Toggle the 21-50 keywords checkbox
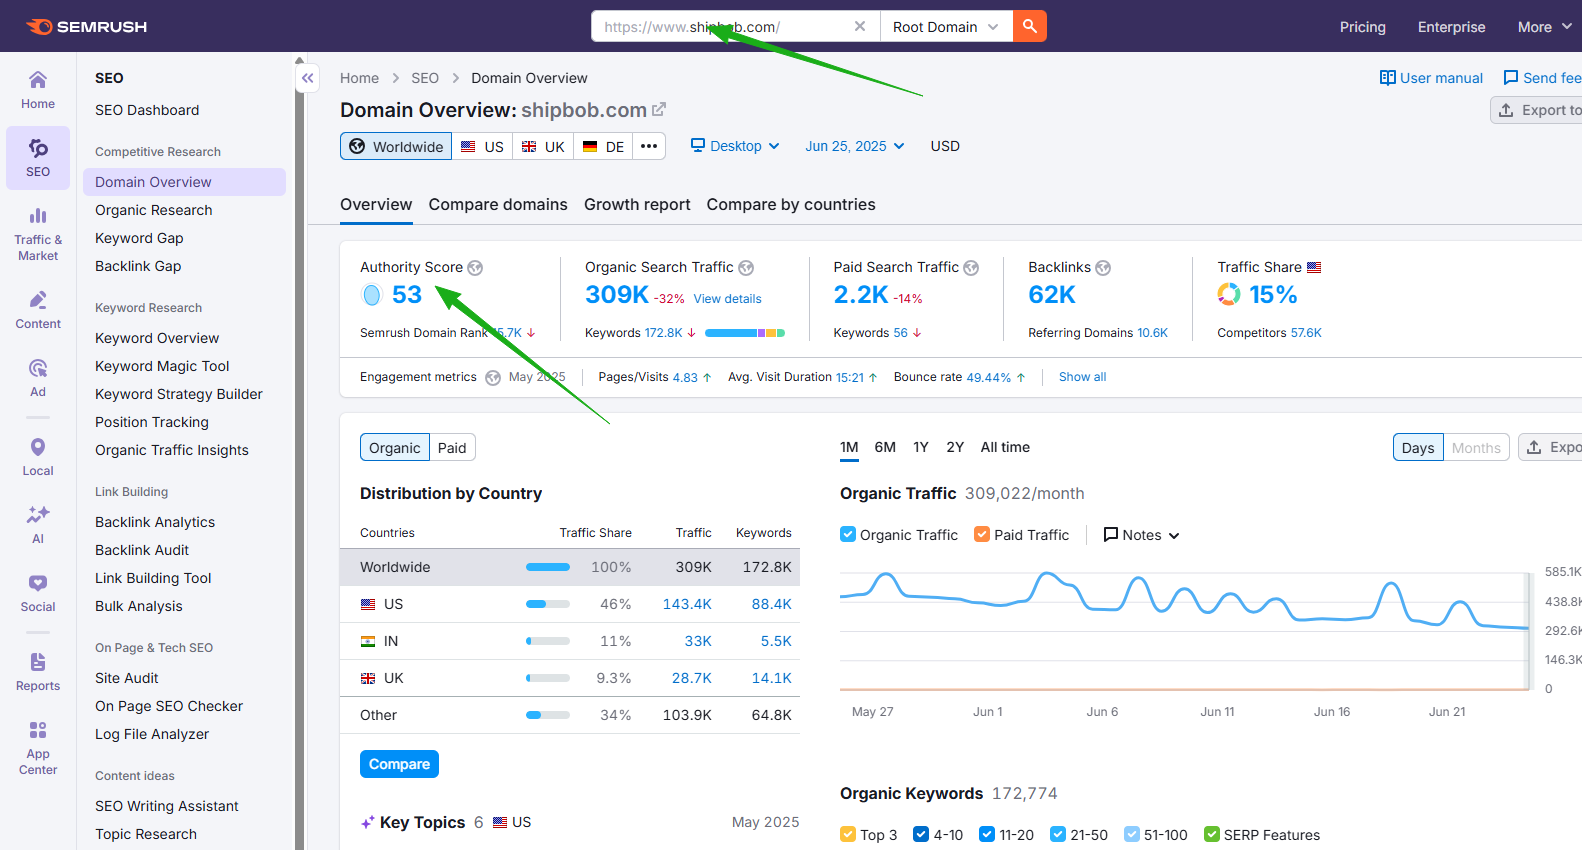 tap(1058, 834)
